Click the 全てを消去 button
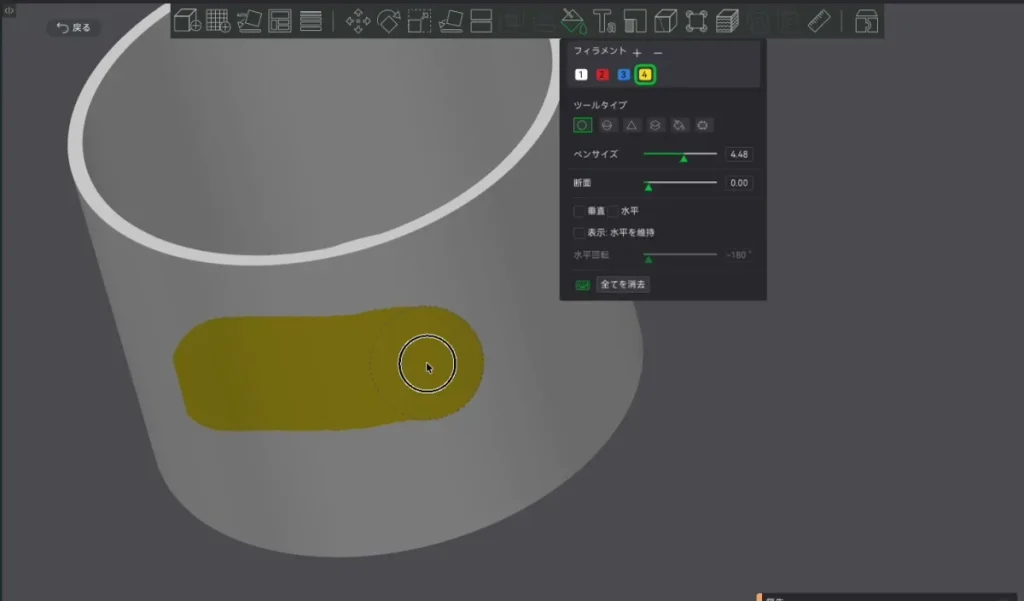This screenshot has width=1024, height=601. tap(622, 284)
